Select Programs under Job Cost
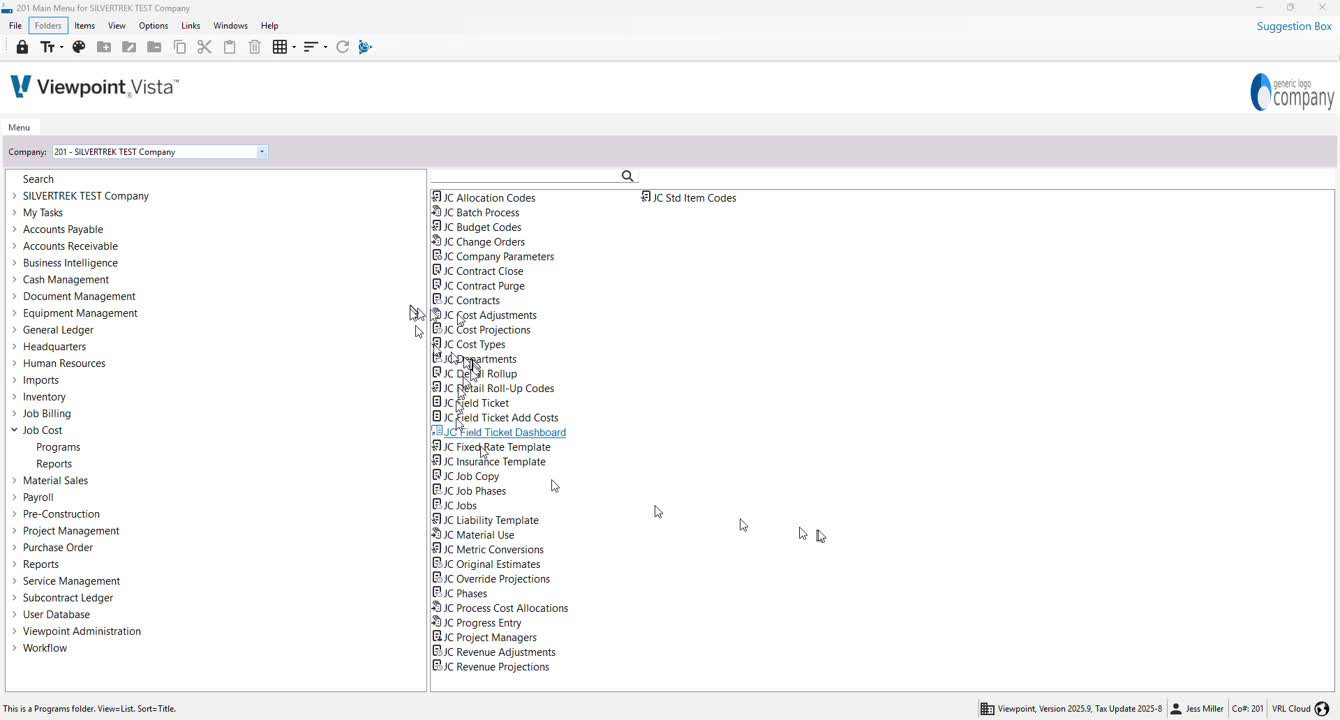1340x720 pixels. point(58,447)
